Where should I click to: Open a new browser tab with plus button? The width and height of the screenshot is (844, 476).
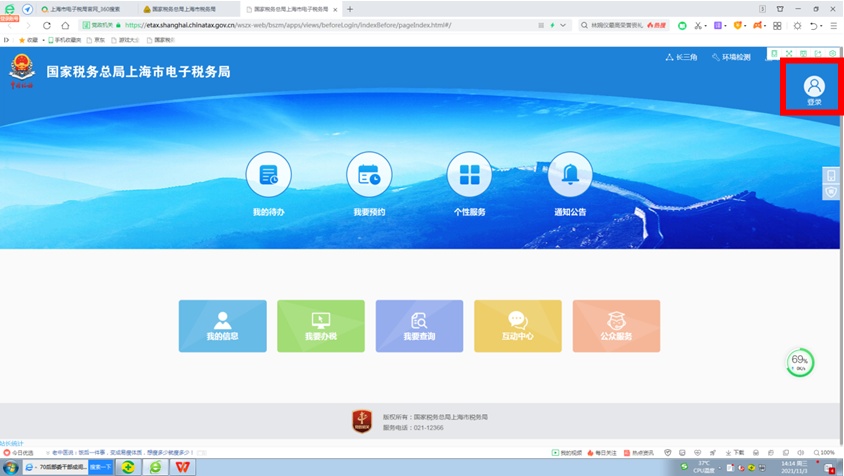pyautogui.click(x=350, y=9)
